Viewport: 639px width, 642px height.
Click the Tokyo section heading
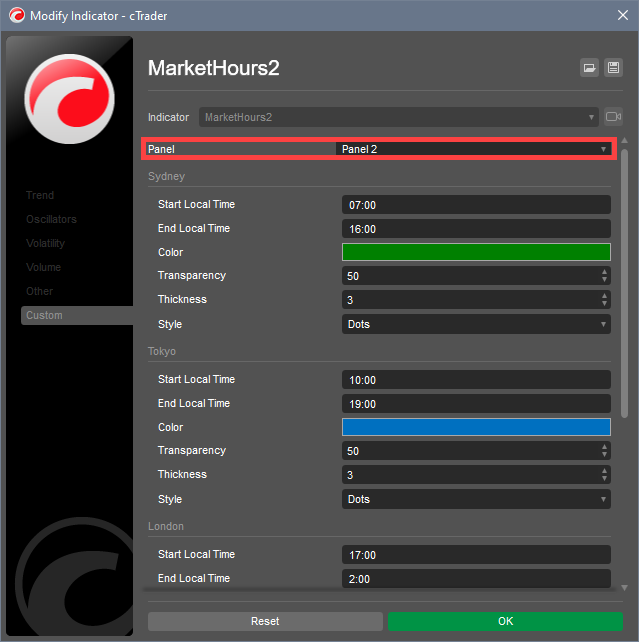point(162,351)
